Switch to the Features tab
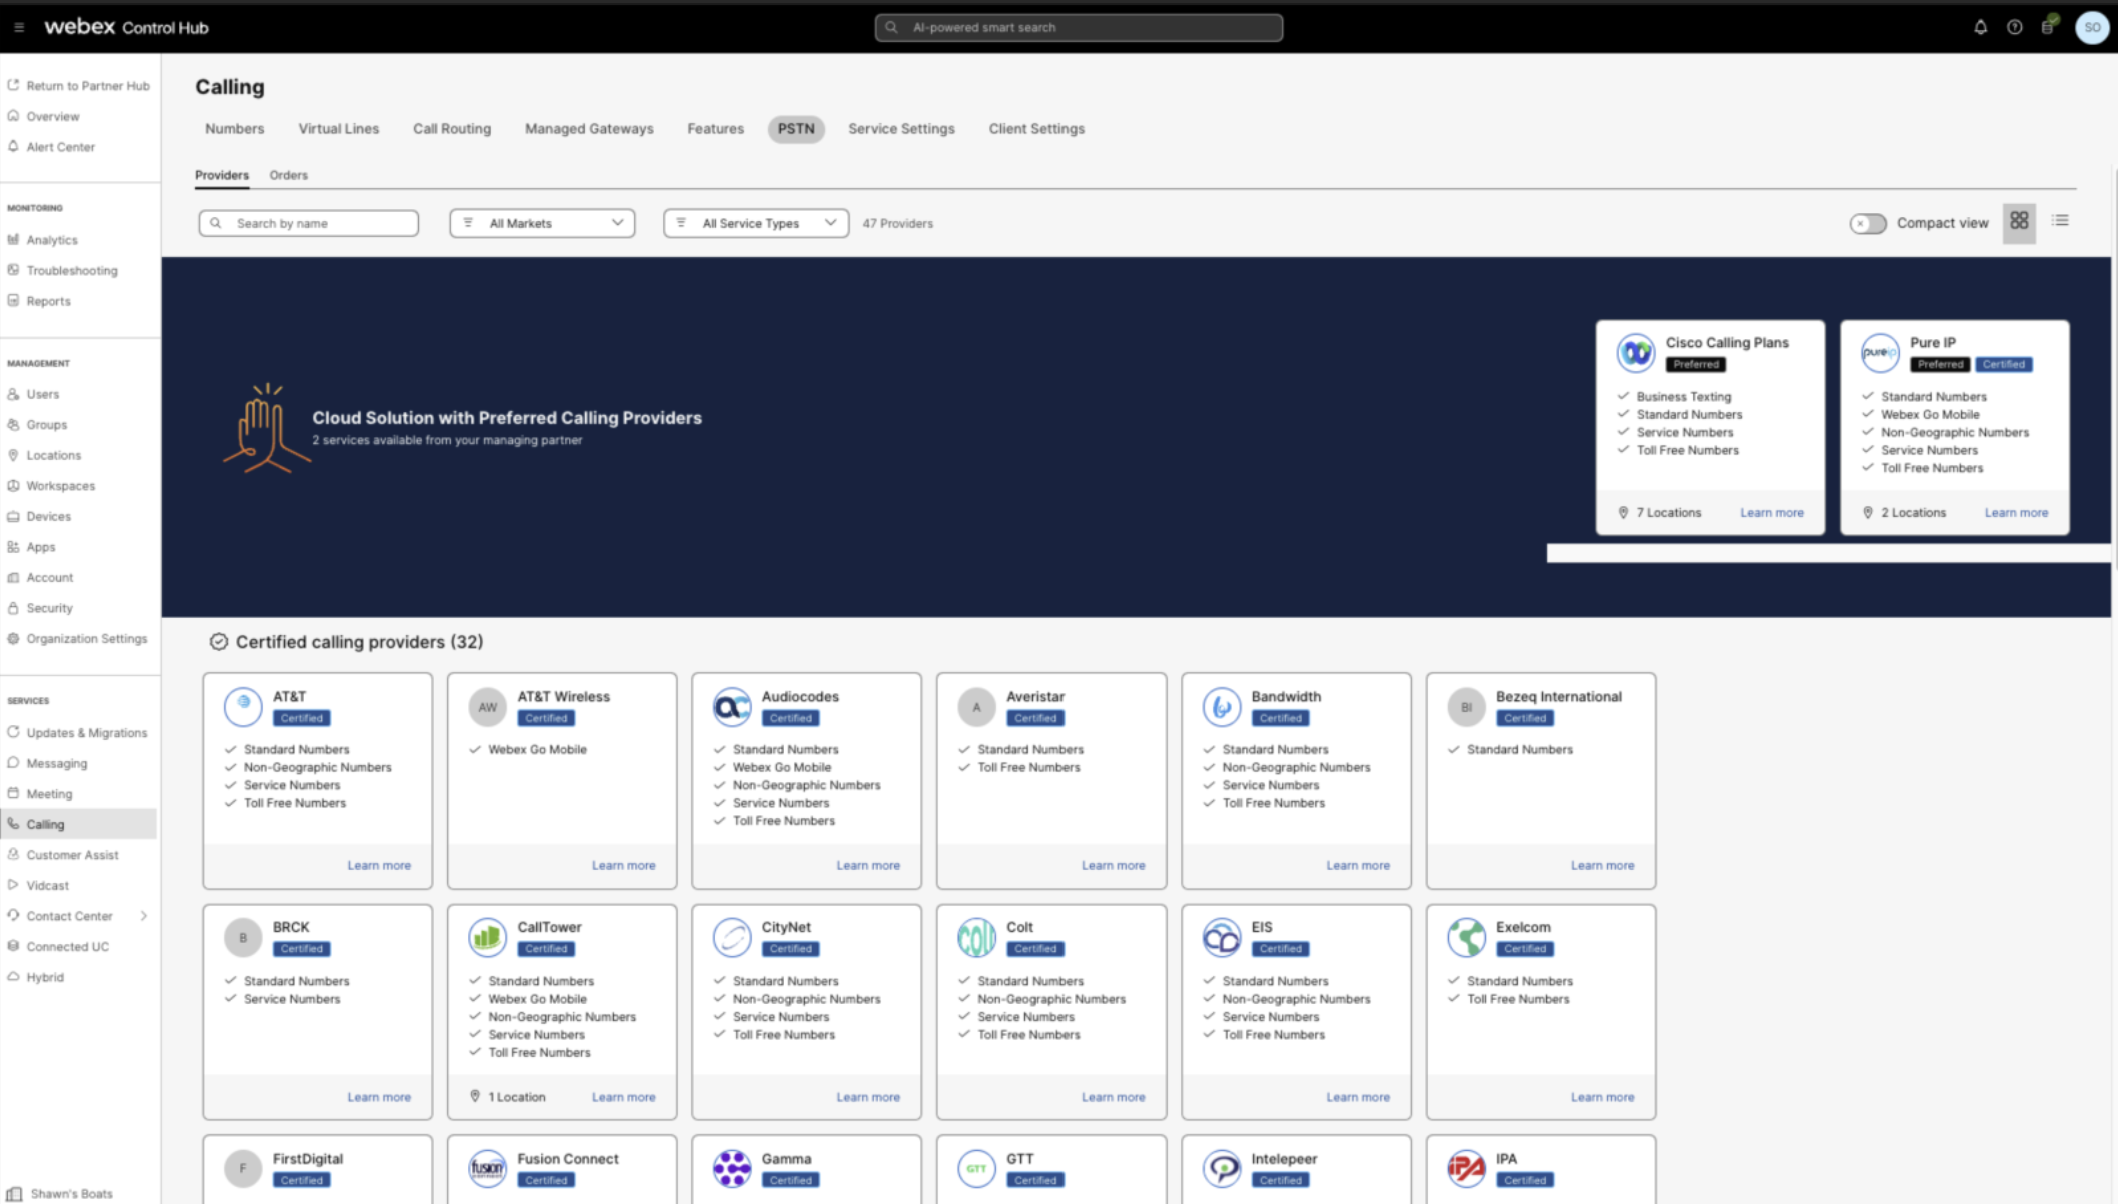 [x=715, y=129]
